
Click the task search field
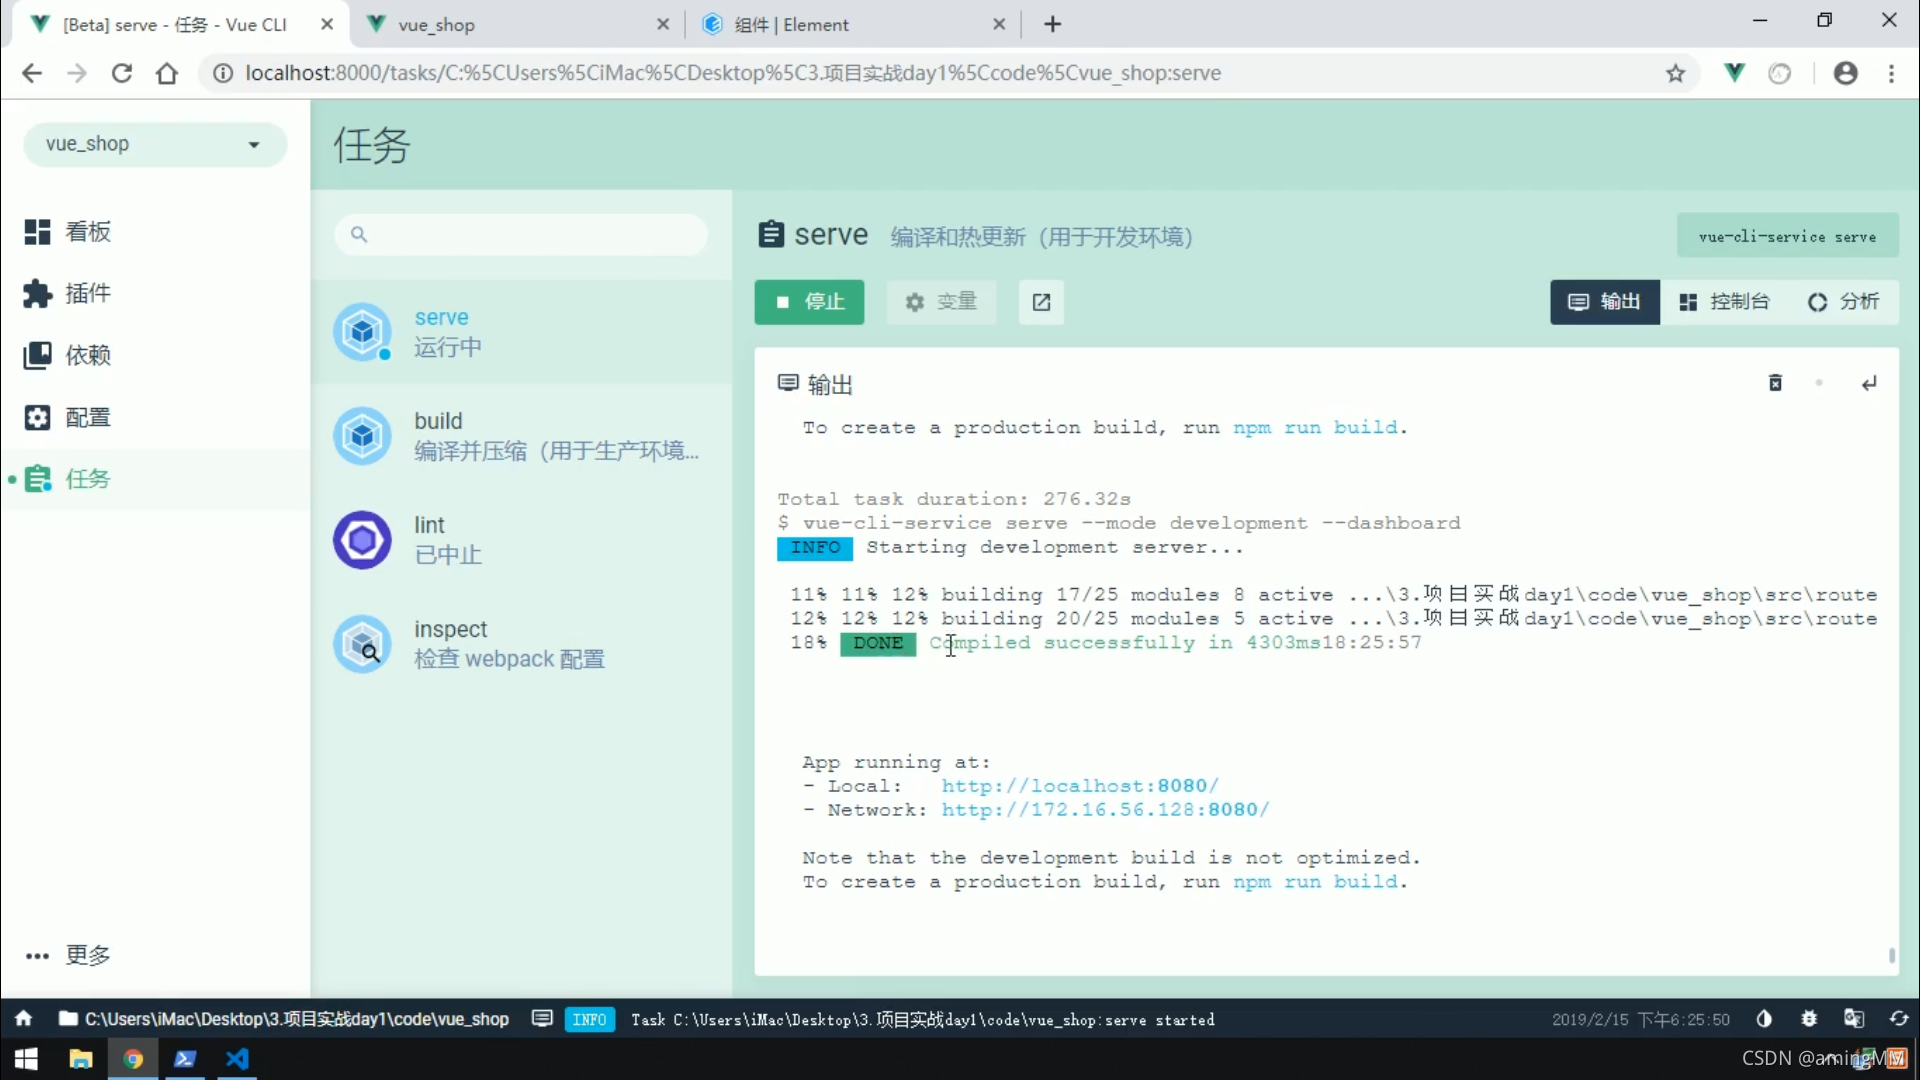[521, 234]
